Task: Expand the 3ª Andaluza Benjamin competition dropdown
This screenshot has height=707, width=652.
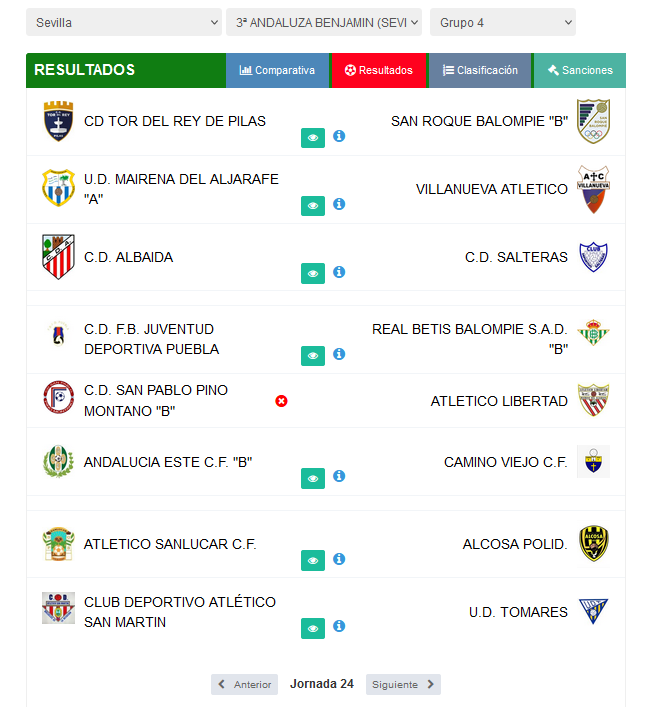Action: tap(324, 22)
